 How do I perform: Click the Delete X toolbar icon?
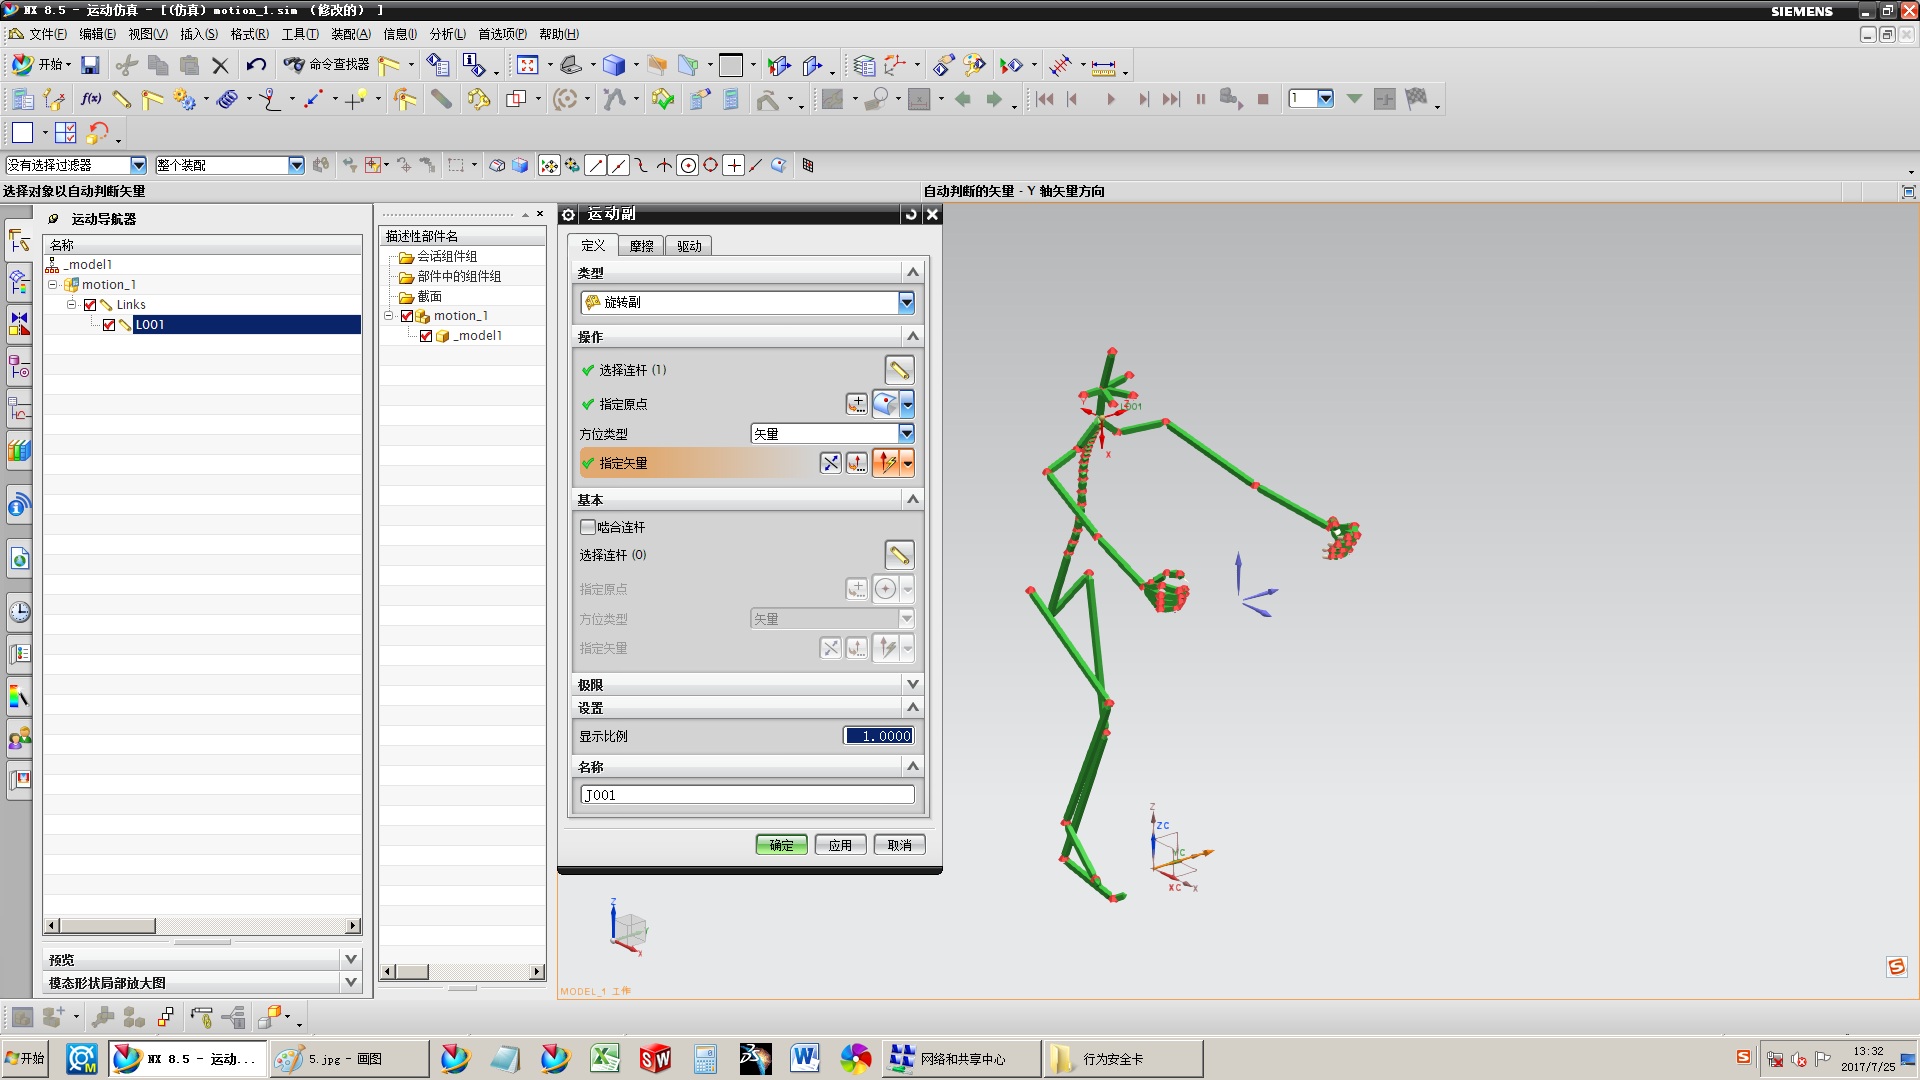click(x=221, y=66)
